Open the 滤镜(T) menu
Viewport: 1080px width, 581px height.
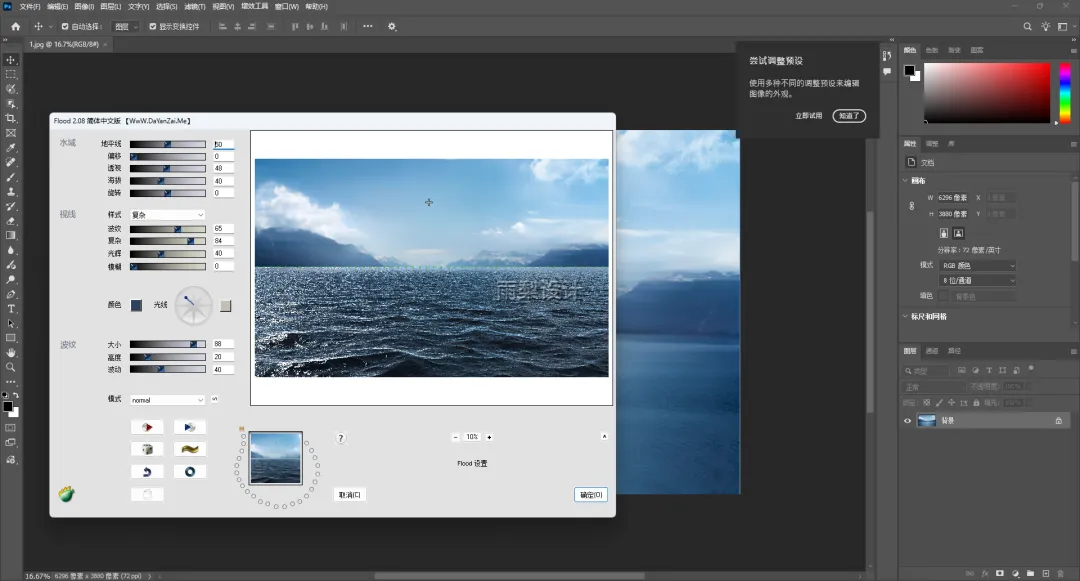coord(193,6)
